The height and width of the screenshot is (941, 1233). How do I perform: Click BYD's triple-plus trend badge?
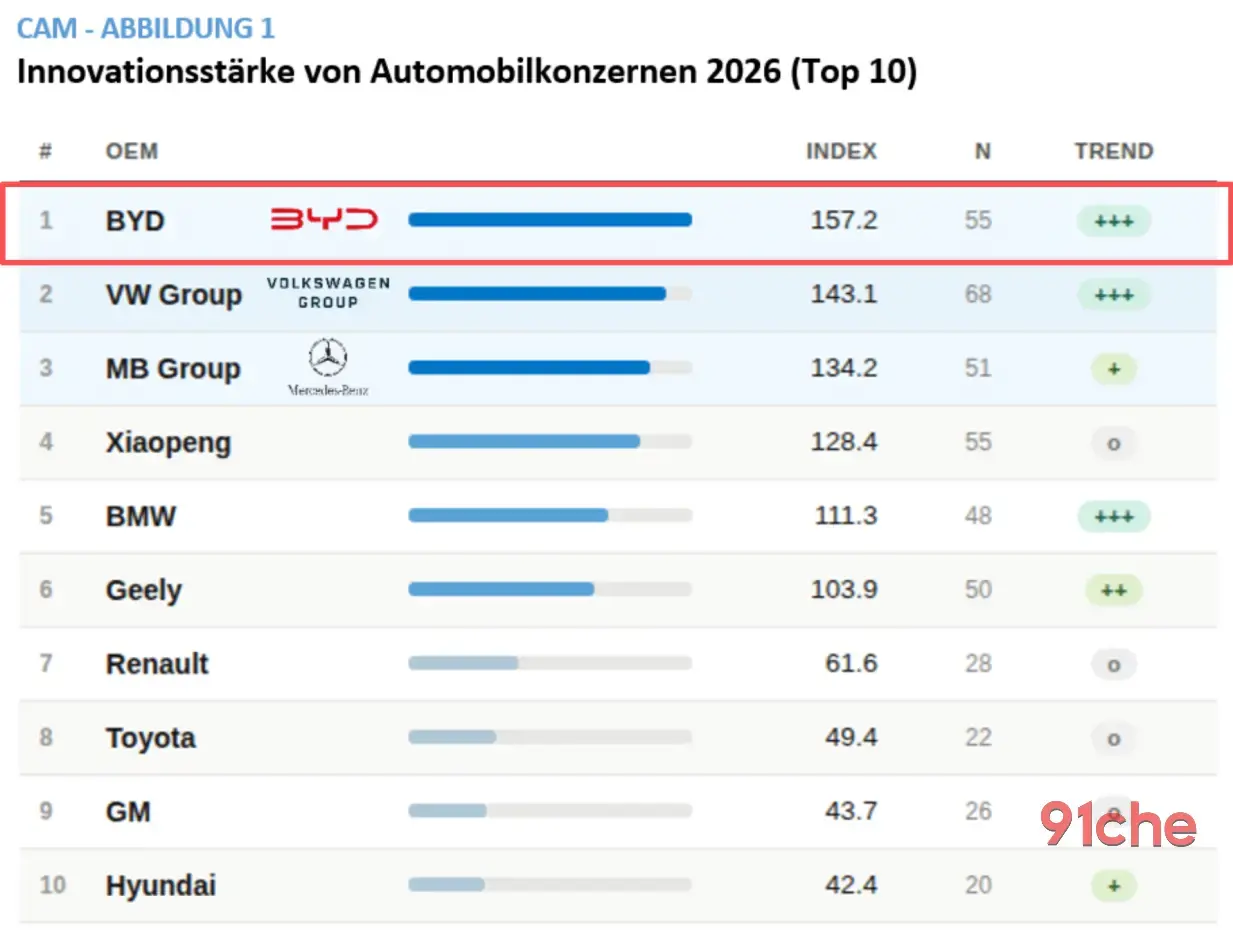click(x=1113, y=221)
